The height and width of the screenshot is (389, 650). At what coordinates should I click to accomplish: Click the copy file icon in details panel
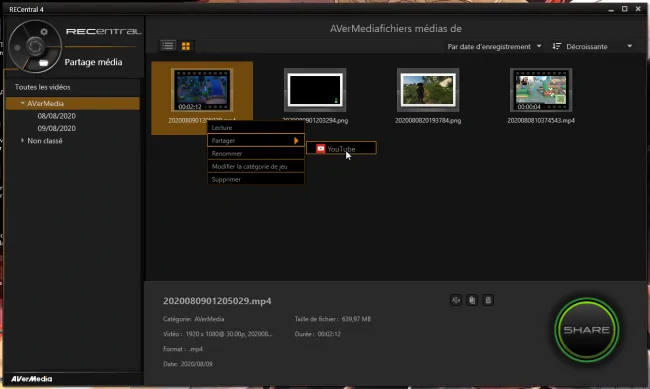coord(472,300)
